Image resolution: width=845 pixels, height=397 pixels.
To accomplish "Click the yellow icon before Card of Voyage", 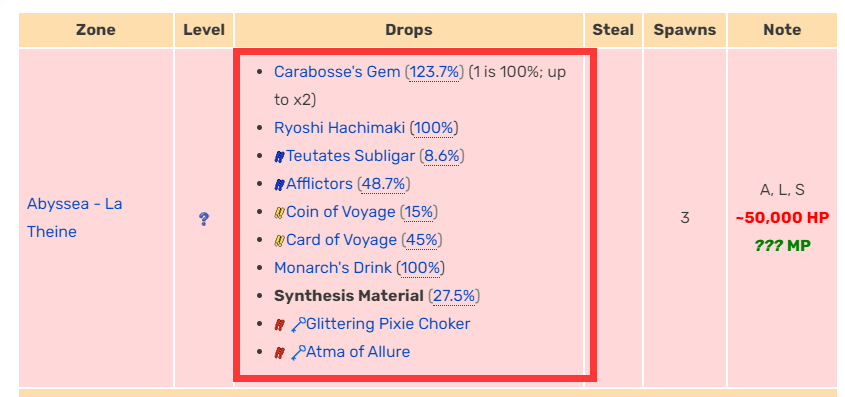I will 279,240.
